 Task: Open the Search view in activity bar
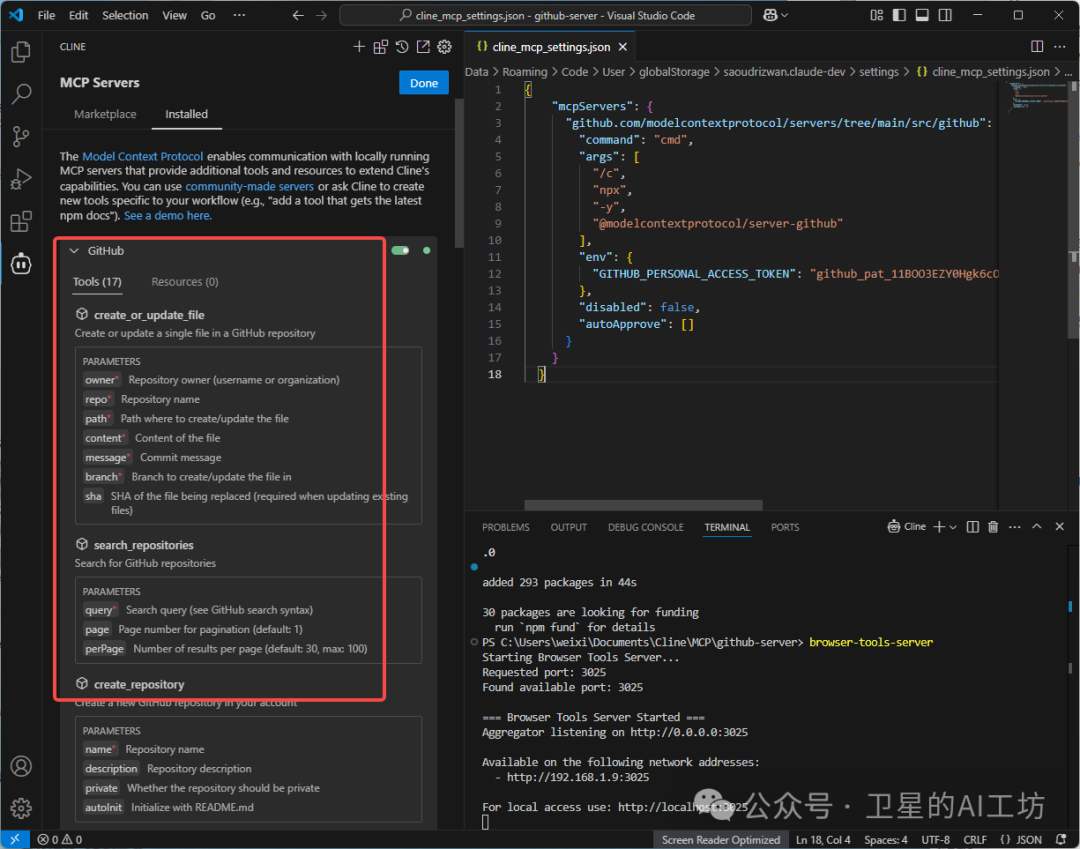coord(21,94)
